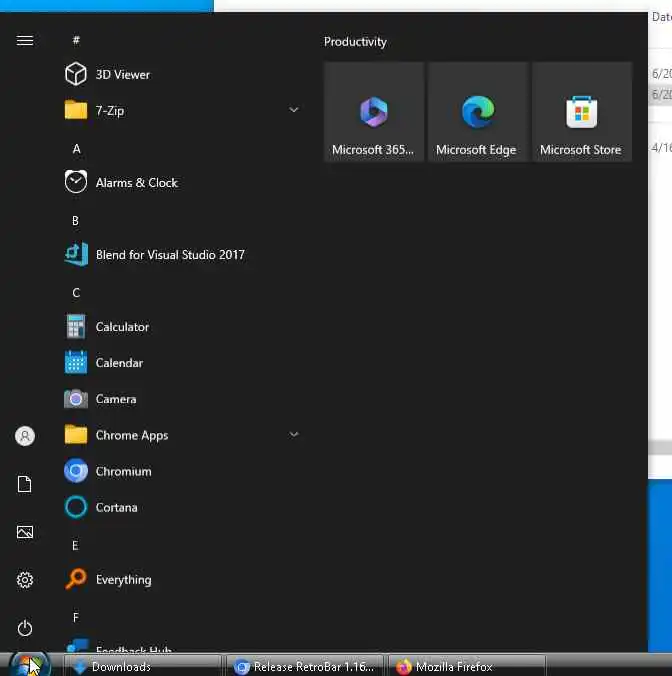Open the Microsoft Store tile
672x676 pixels.
pos(582,112)
